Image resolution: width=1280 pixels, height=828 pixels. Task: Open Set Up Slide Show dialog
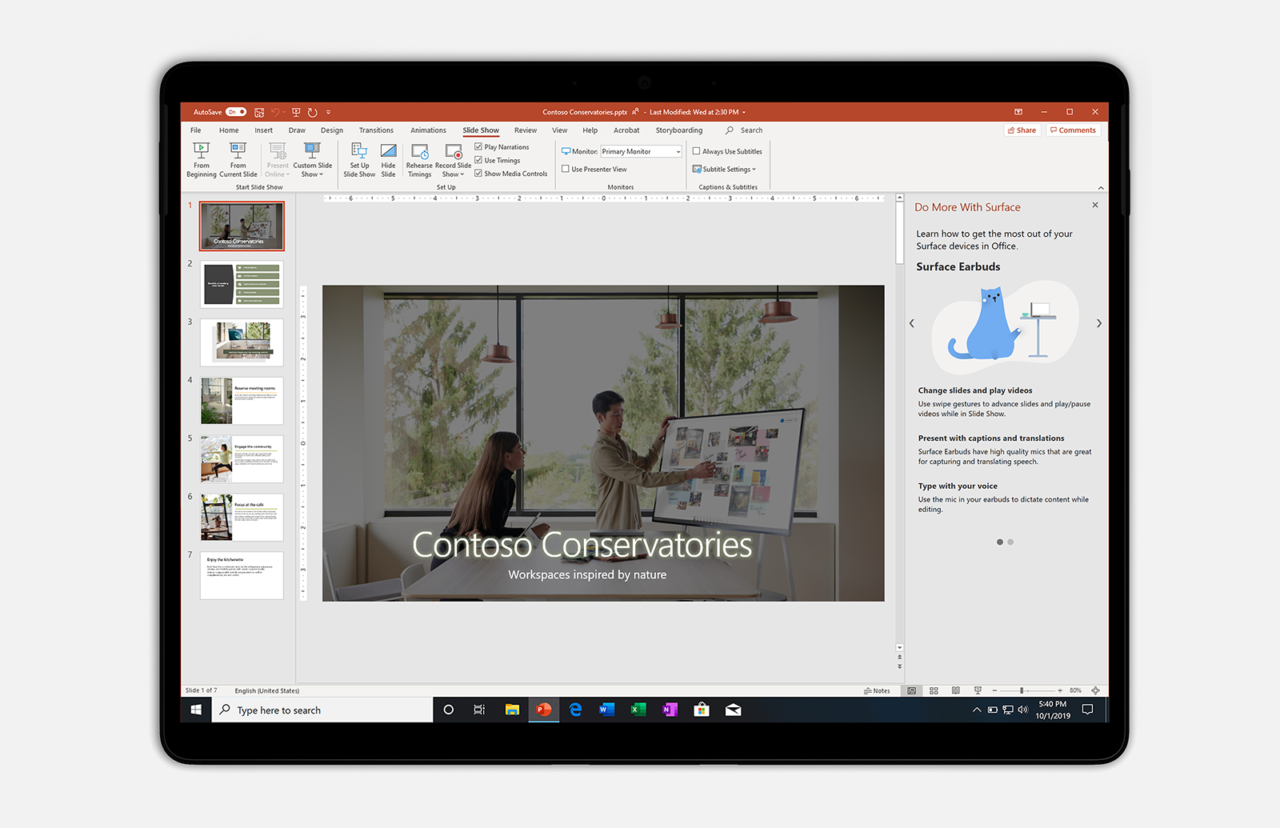(359, 159)
